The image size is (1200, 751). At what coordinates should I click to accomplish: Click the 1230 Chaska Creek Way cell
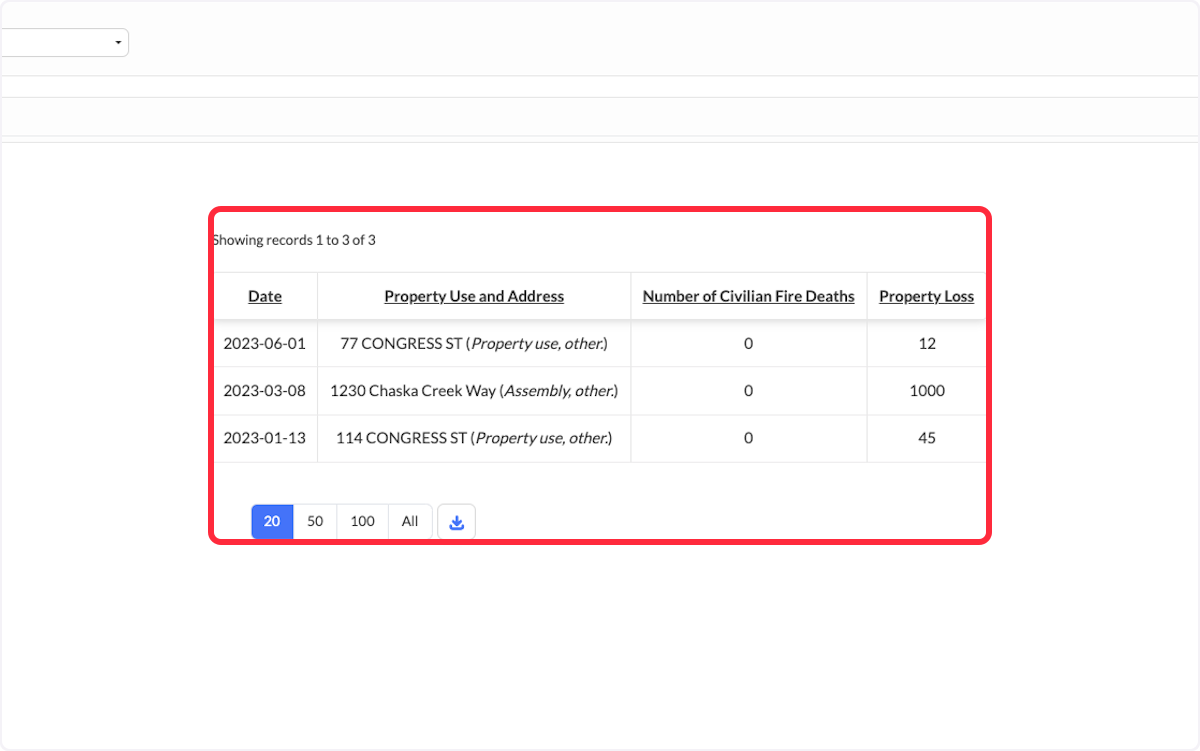[x=474, y=391]
